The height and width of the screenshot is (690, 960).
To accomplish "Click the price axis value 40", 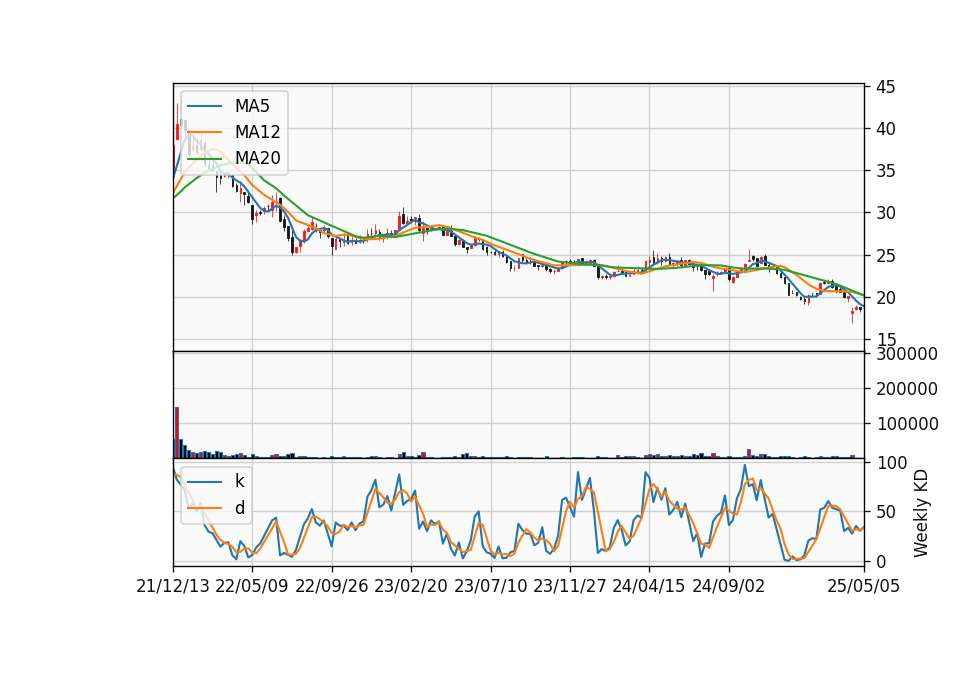I will pyautogui.click(x=885, y=129).
